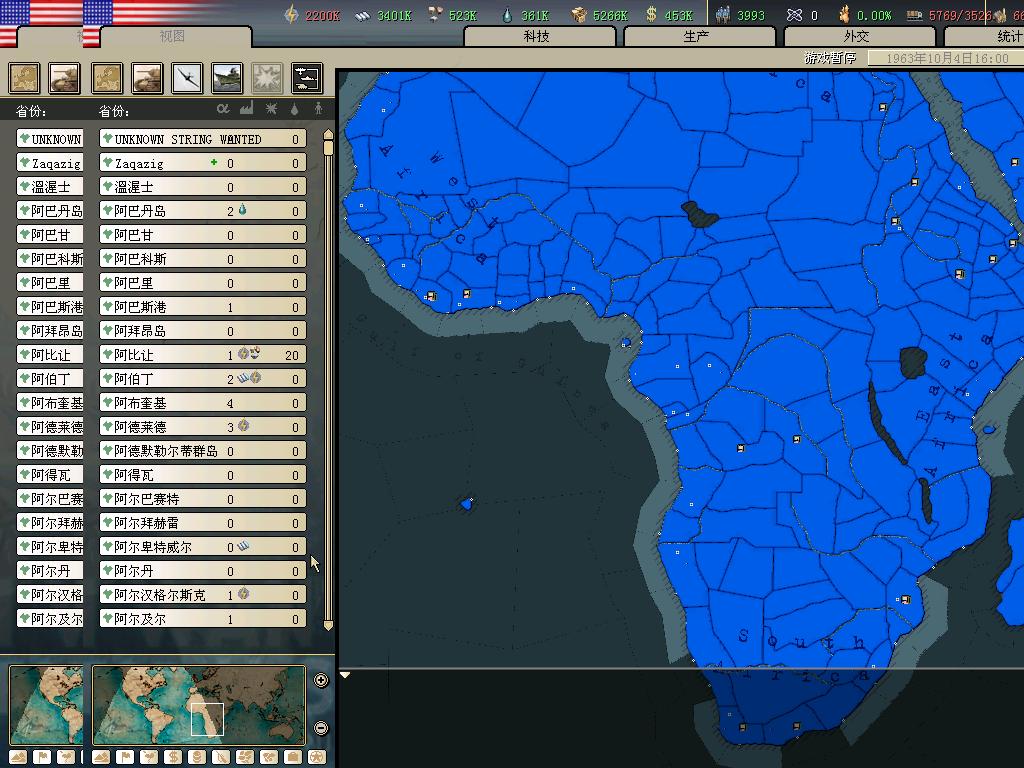Viewport: 1024px width, 768px height.
Task: Toggle the coin-stack resources map mode
Action: (197, 758)
